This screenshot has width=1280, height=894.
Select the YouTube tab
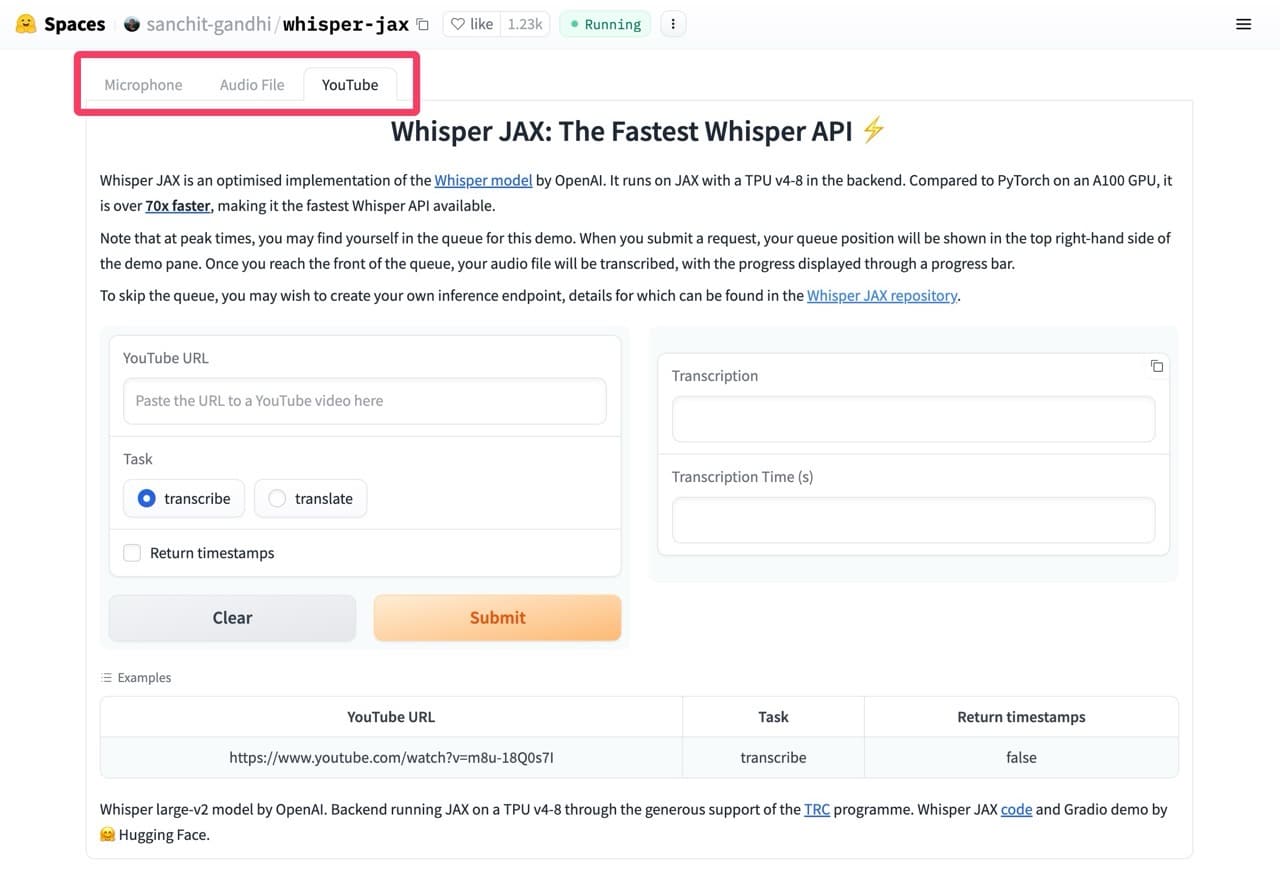pos(350,85)
